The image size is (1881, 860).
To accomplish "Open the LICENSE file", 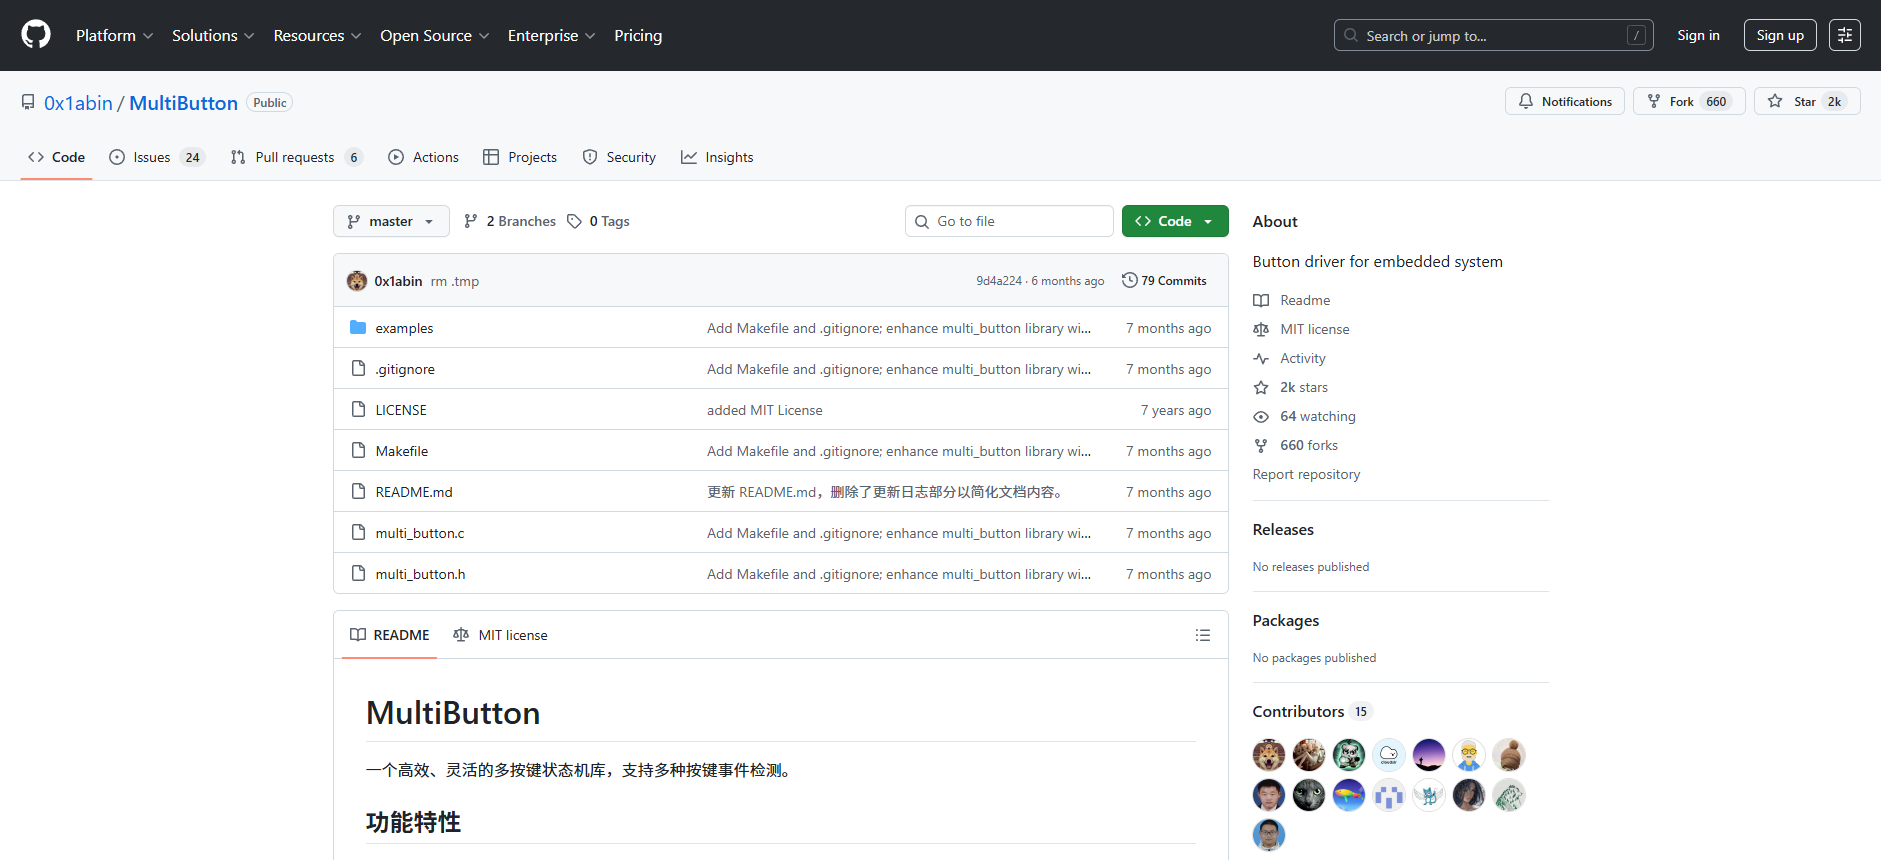I will (x=401, y=410).
